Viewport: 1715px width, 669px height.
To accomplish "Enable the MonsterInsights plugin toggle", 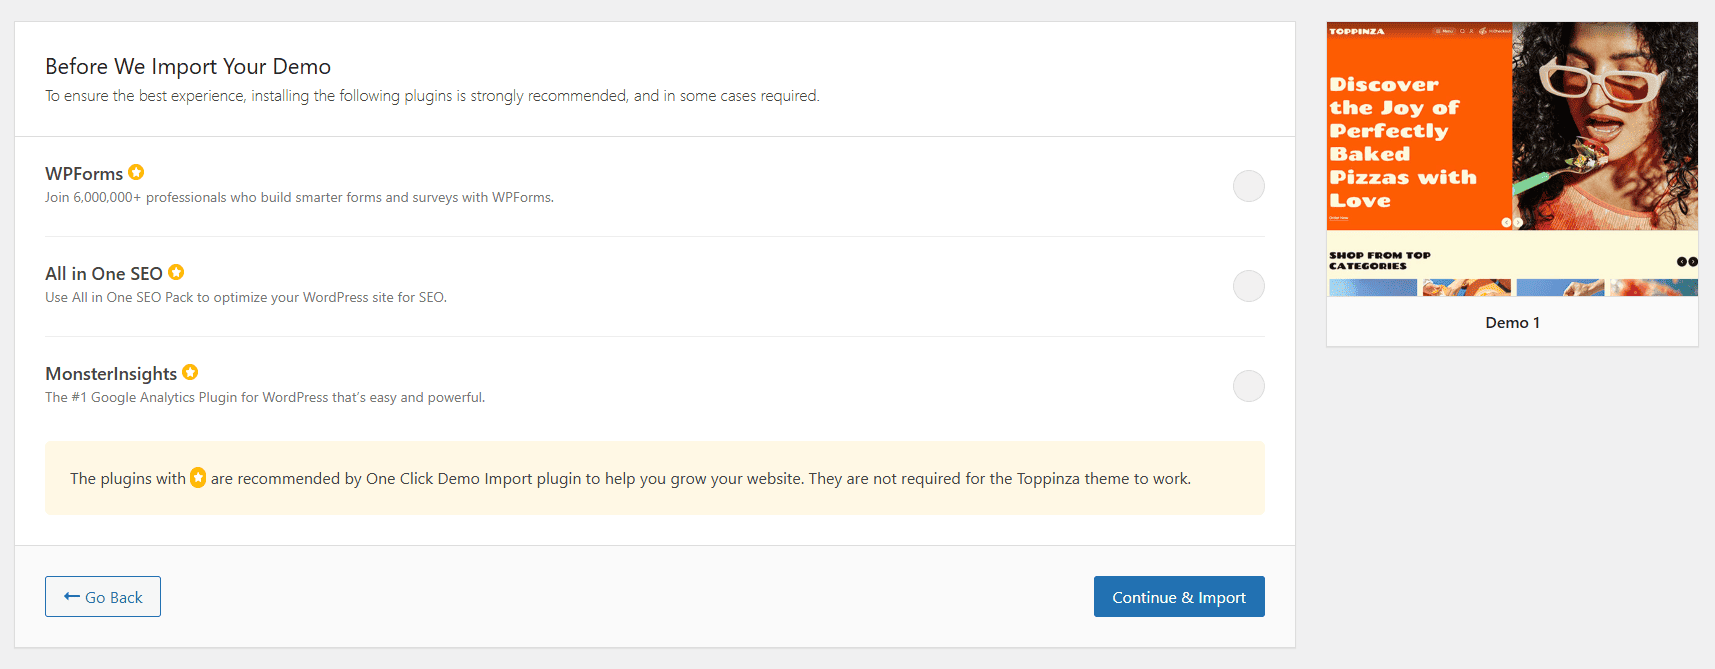I will 1248,386.
